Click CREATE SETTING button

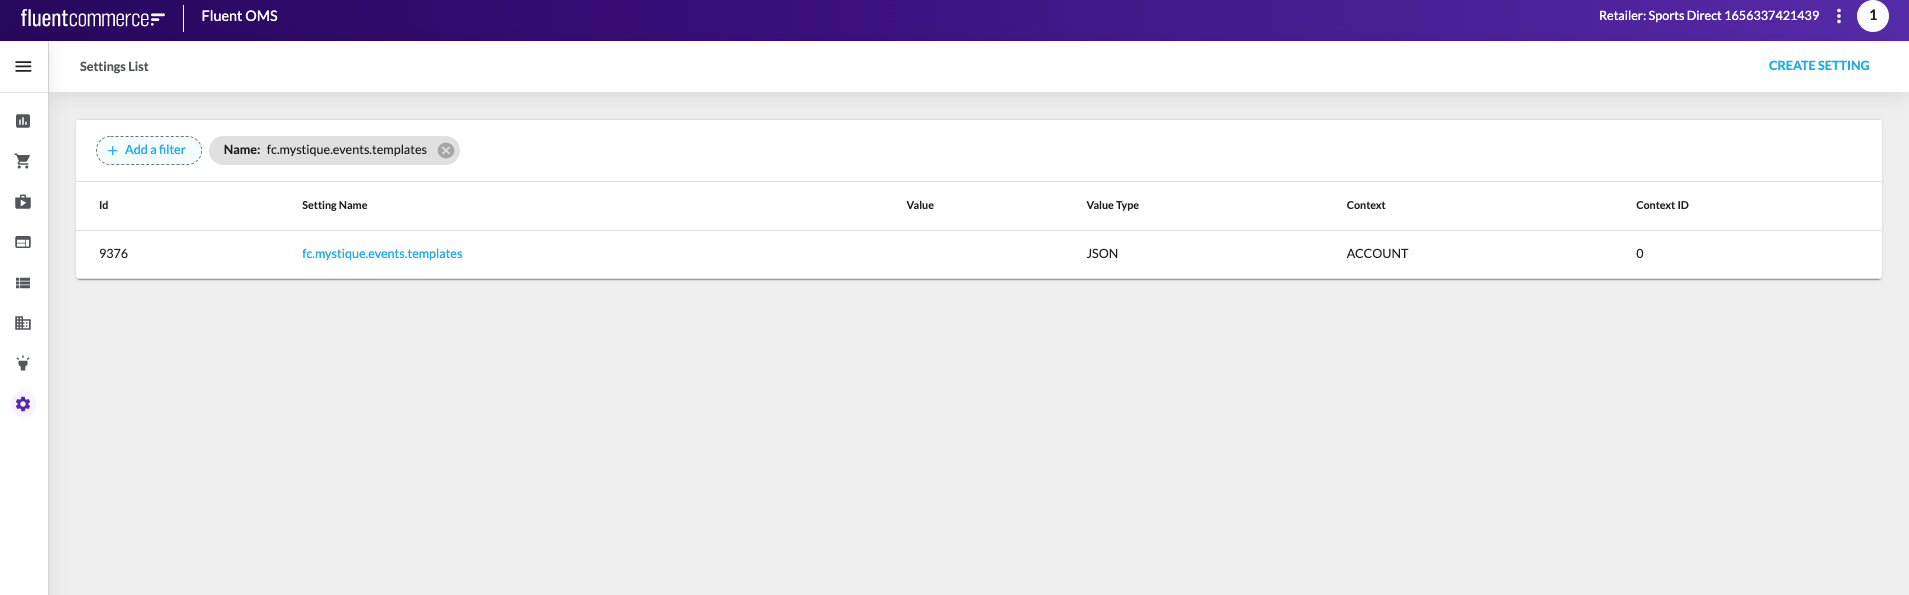click(1818, 66)
